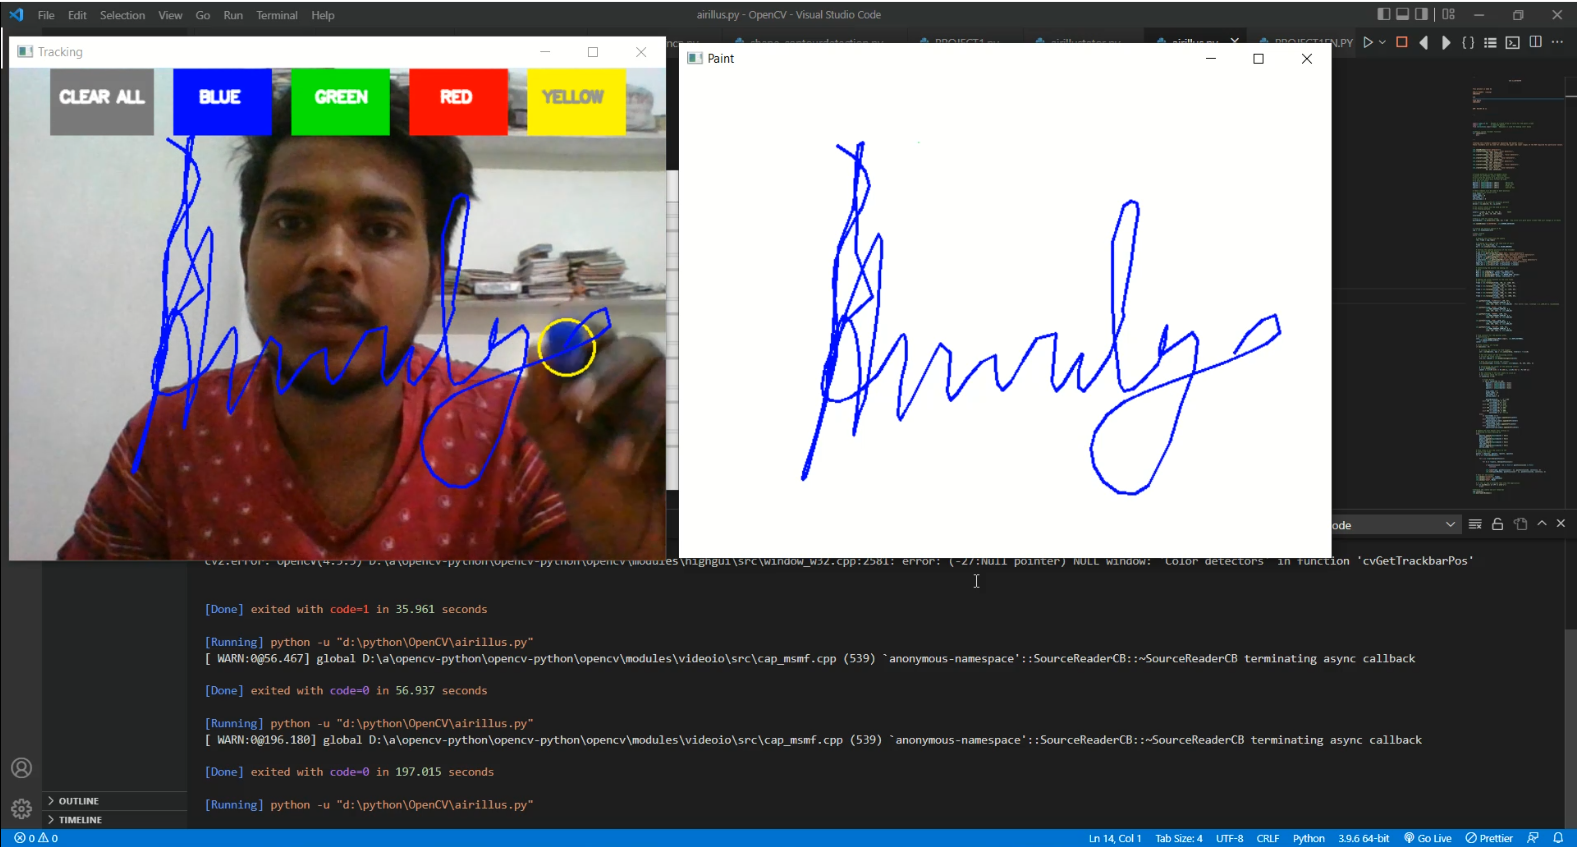Click Go Live in the status bar
This screenshot has height=847, width=1577.
1427,838
